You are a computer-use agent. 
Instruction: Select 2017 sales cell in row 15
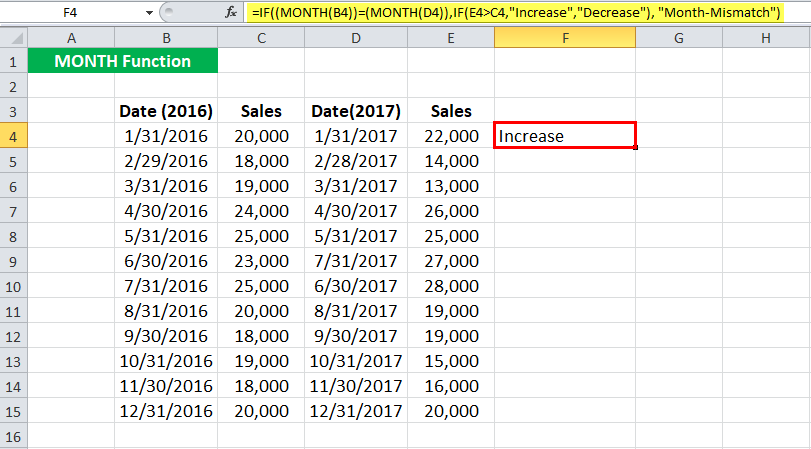click(451, 411)
